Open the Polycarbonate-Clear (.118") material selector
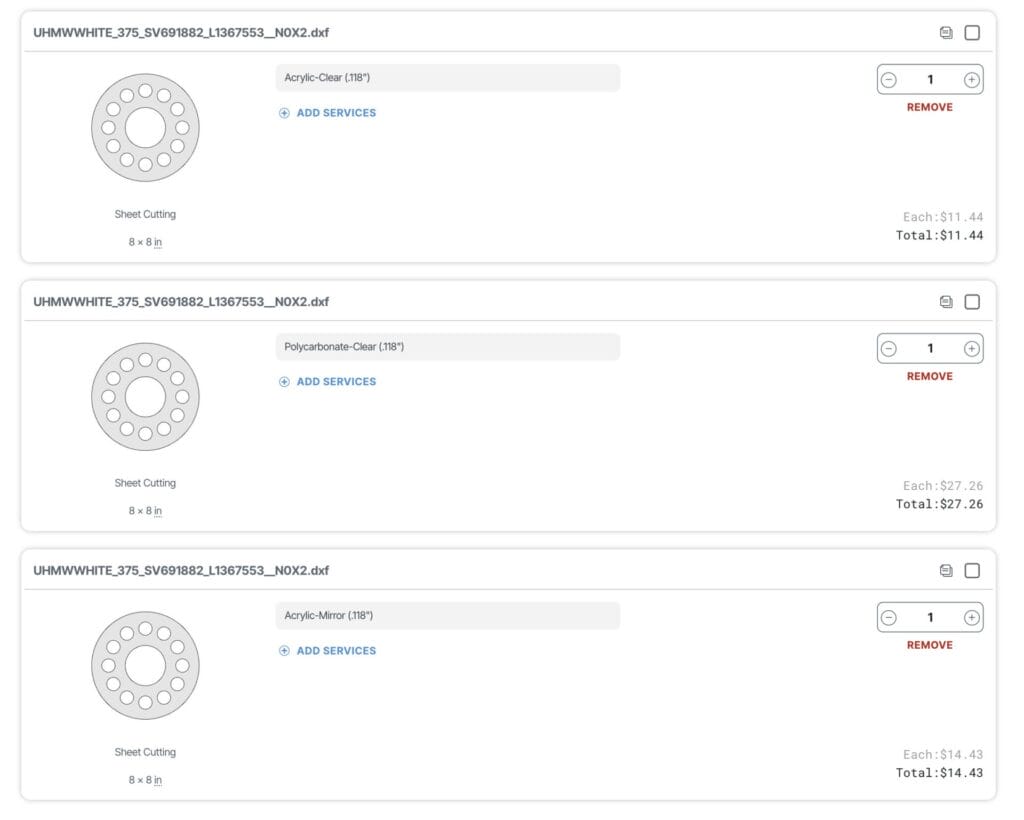This screenshot has width=1024, height=820. 447,347
